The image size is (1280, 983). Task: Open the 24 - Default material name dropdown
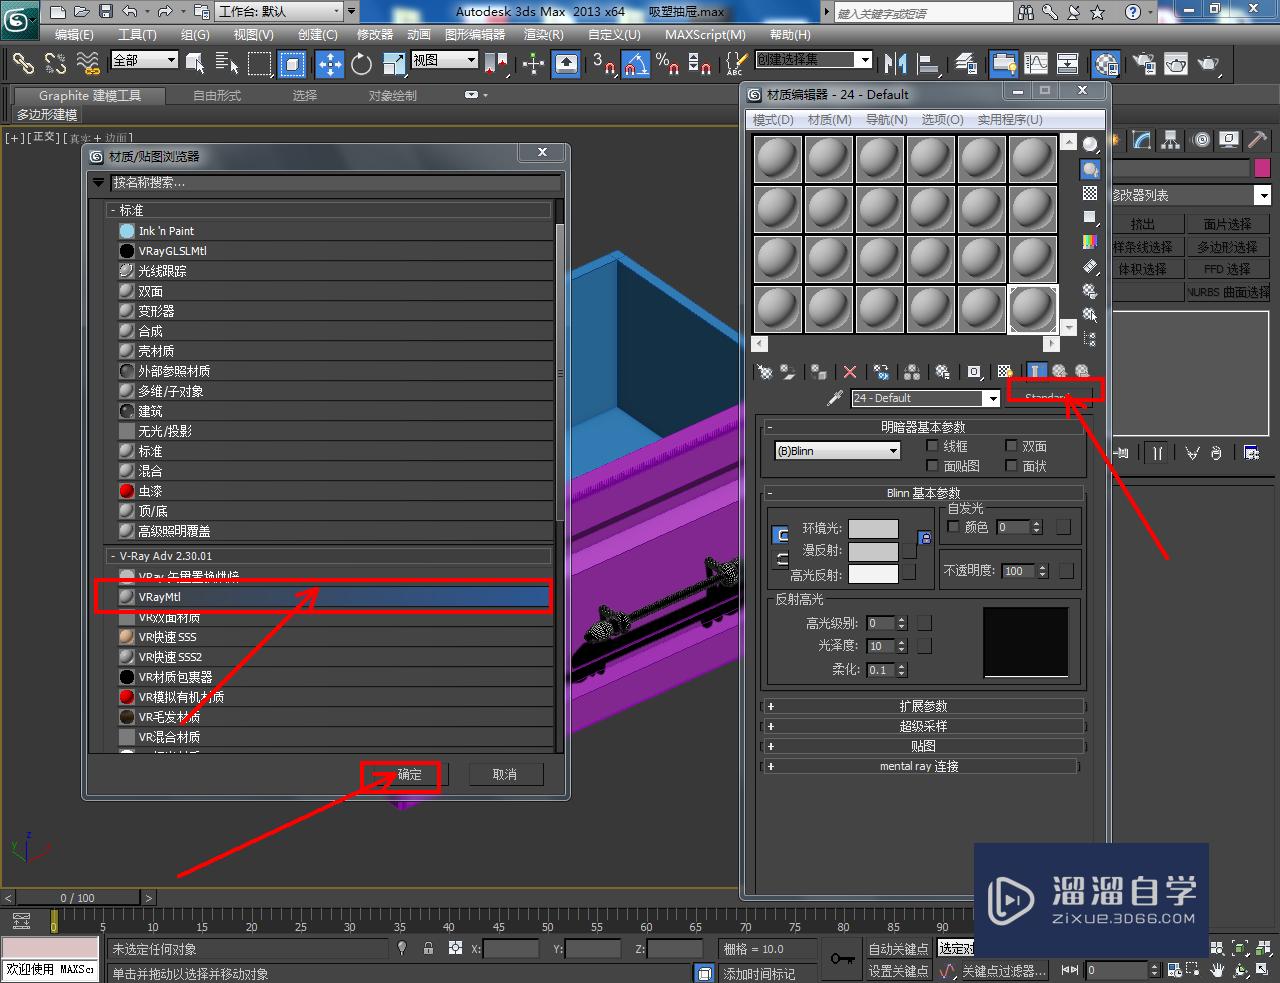(x=925, y=398)
